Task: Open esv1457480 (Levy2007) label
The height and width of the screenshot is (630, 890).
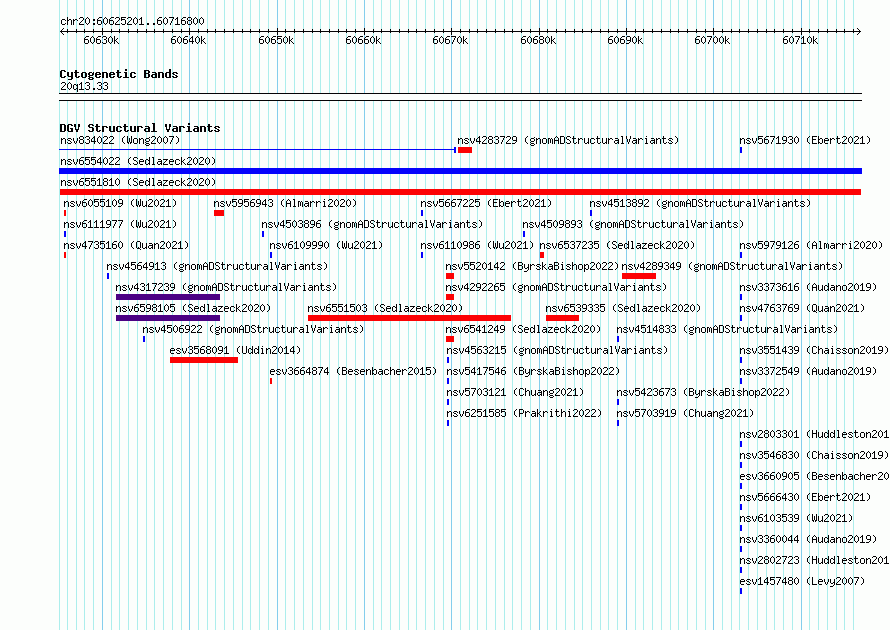Action: (802, 581)
